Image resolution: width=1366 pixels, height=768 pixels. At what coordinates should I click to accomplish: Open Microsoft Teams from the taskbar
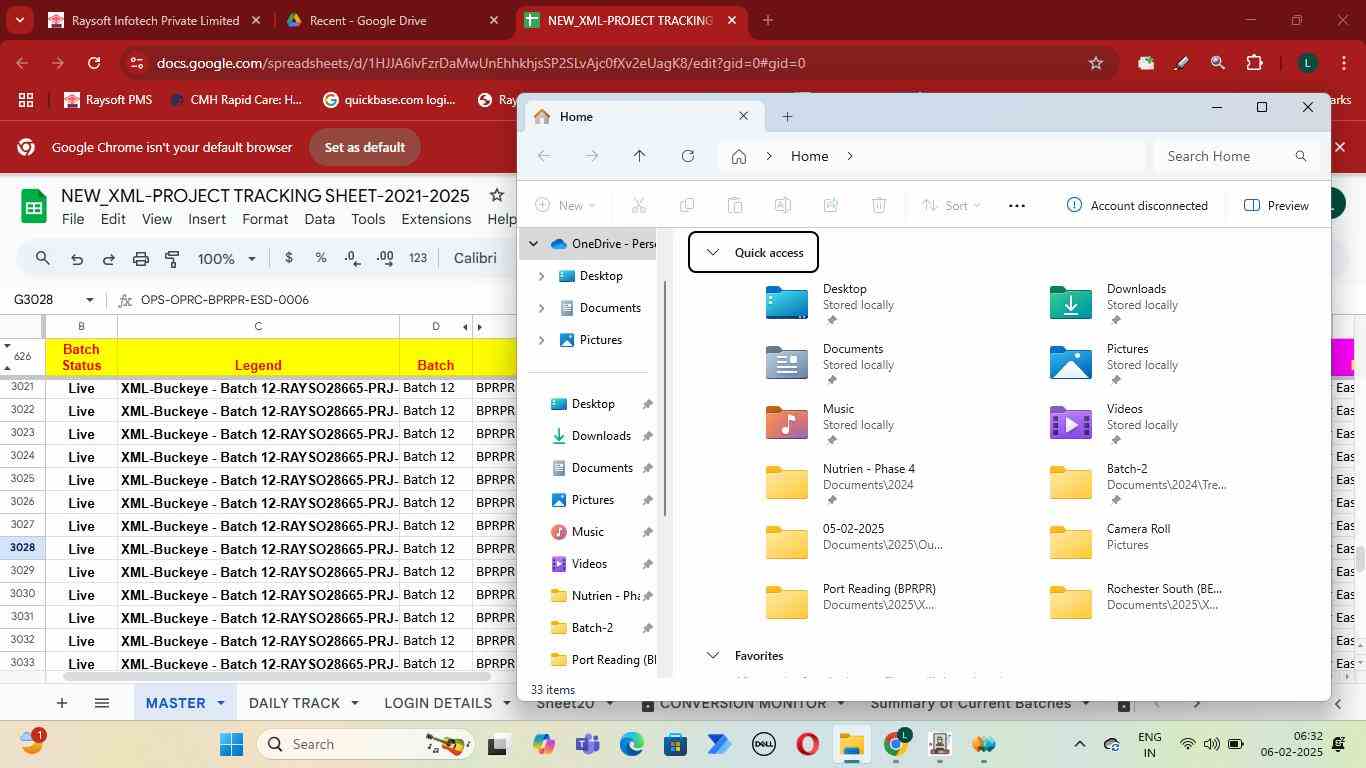coord(588,744)
